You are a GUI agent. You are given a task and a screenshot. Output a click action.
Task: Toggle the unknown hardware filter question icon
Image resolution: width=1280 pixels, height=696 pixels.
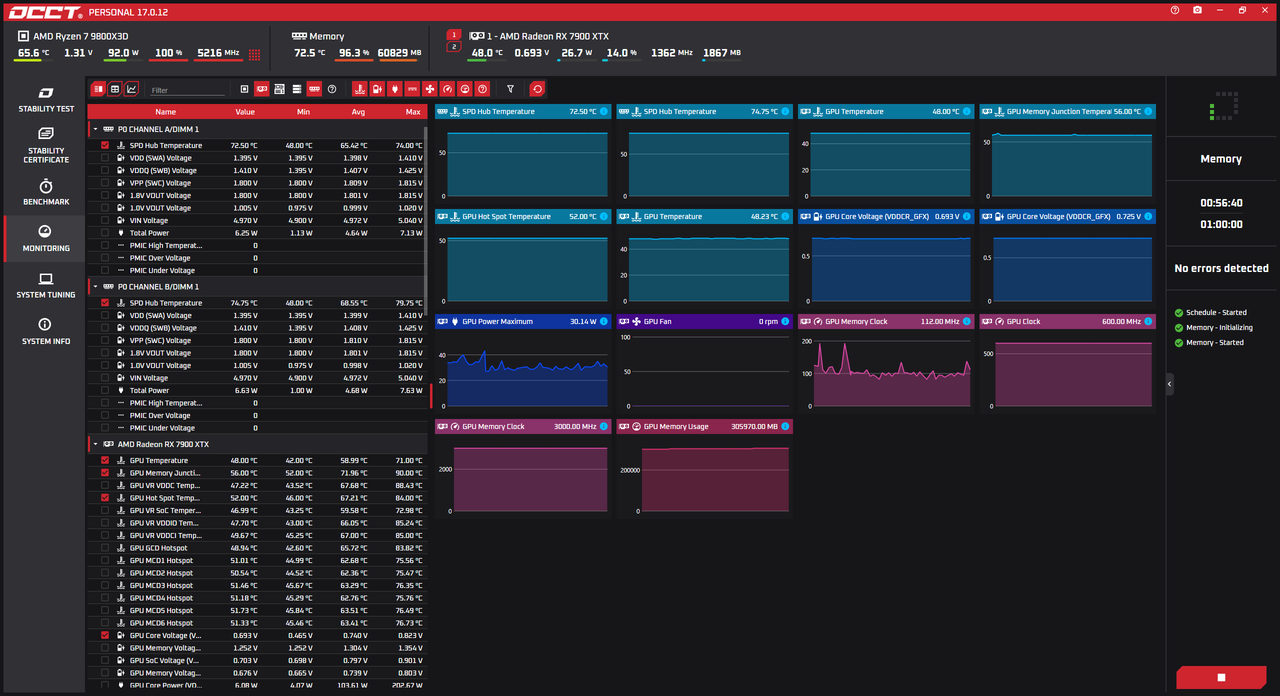[x=332, y=89]
